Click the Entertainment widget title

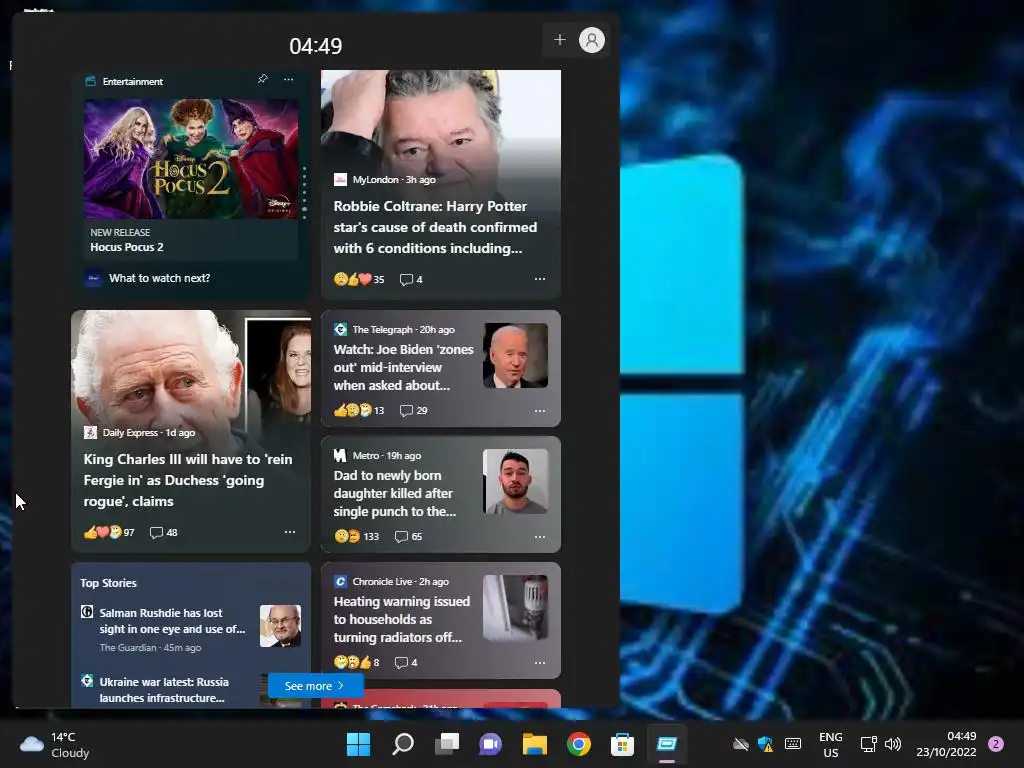(133, 82)
